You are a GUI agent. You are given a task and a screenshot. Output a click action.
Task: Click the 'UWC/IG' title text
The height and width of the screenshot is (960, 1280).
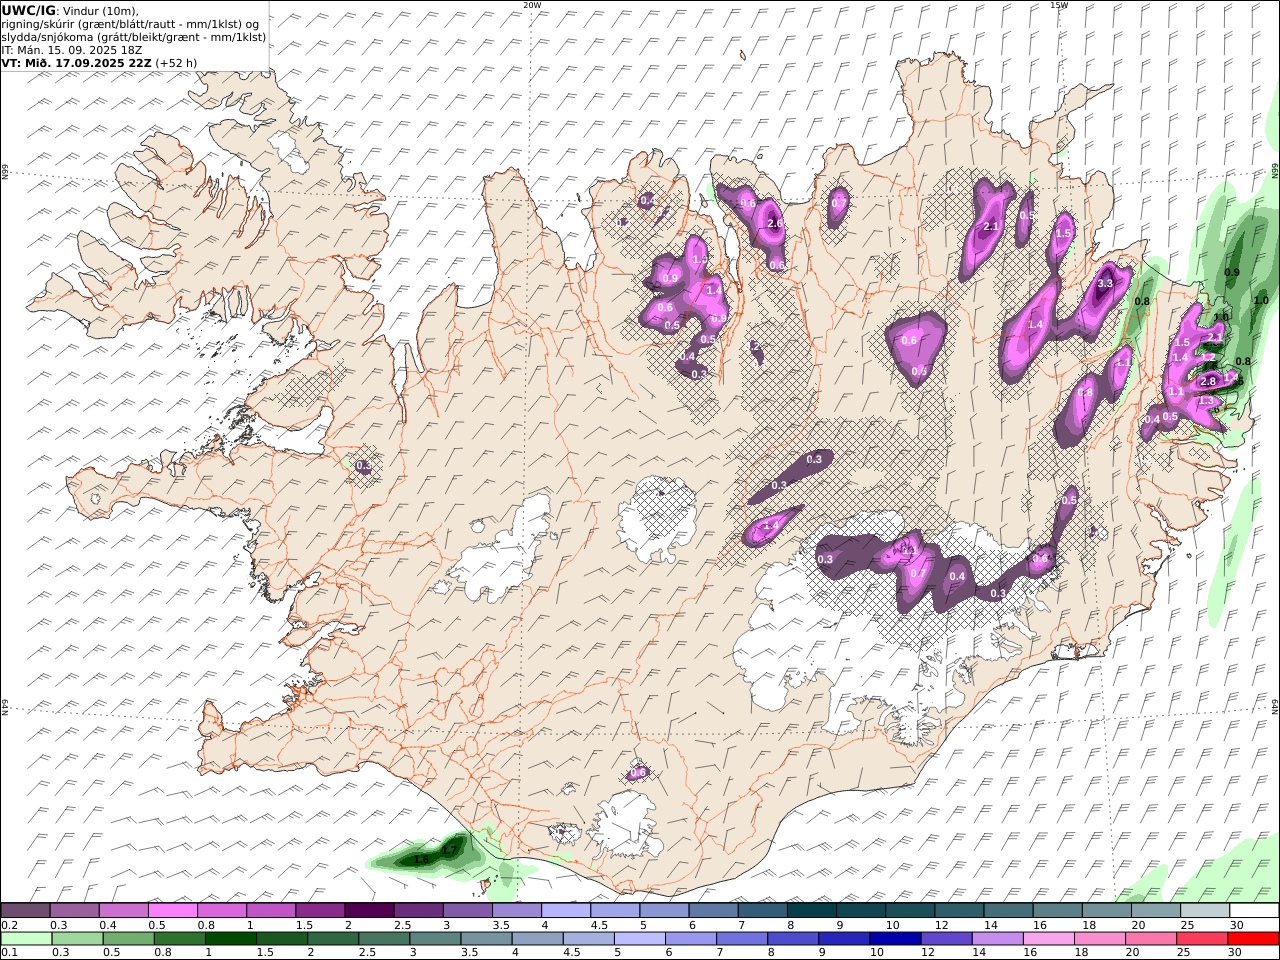click(x=28, y=10)
